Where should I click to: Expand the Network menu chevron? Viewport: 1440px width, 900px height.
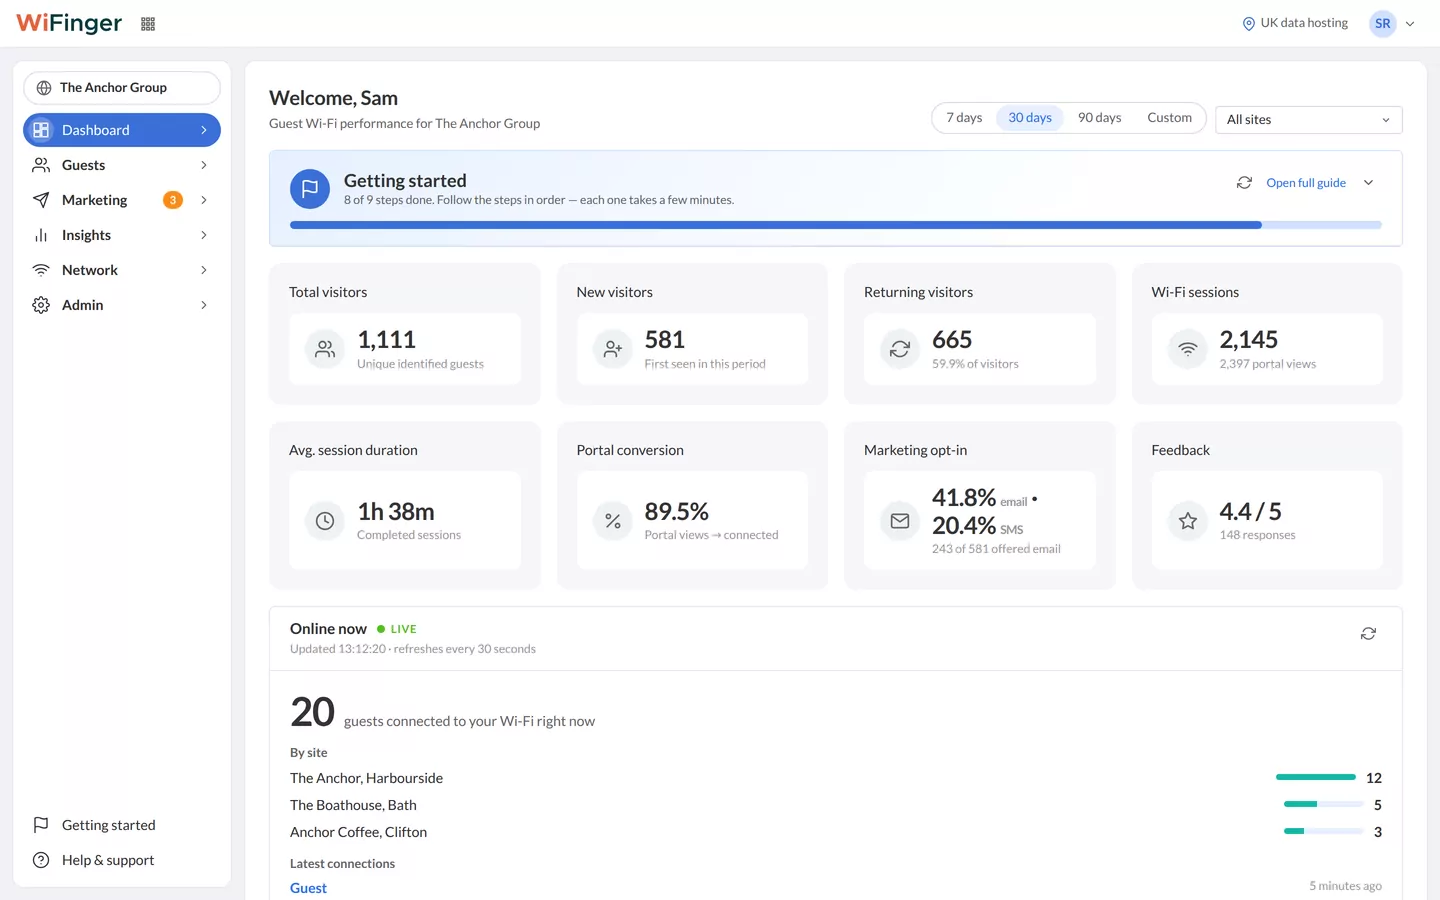204,270
